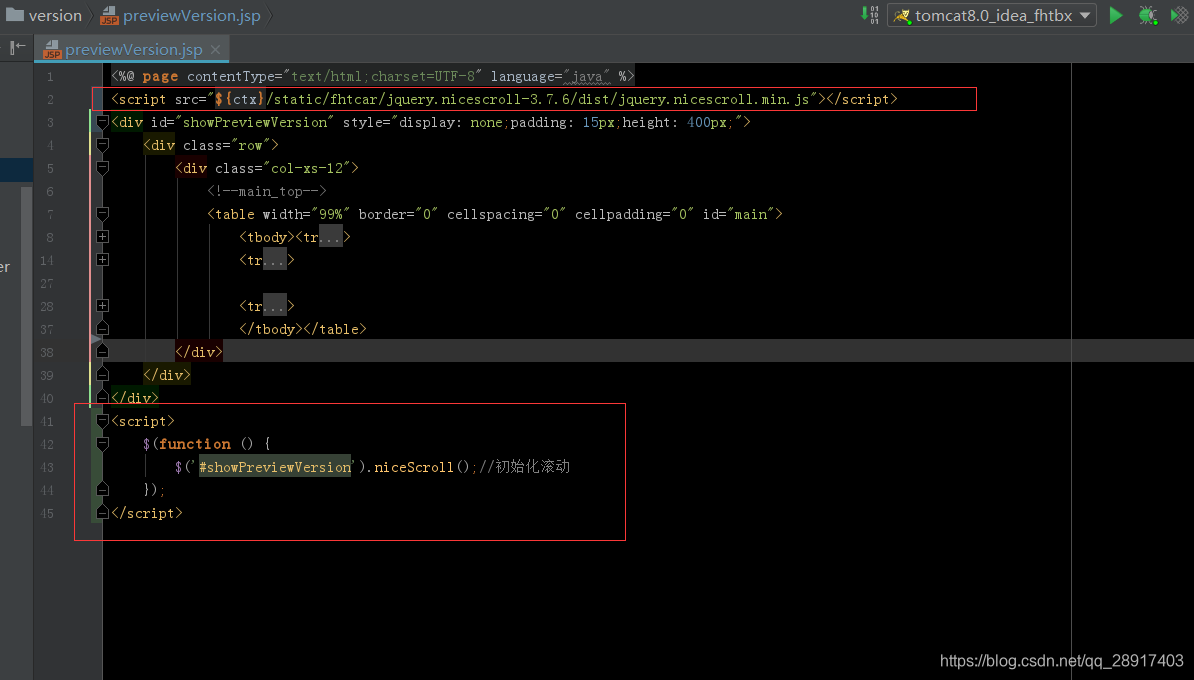Viewport: 1194px width, 680px height.
Task: Collapse the script block on line 41
Action: [103, 420]
